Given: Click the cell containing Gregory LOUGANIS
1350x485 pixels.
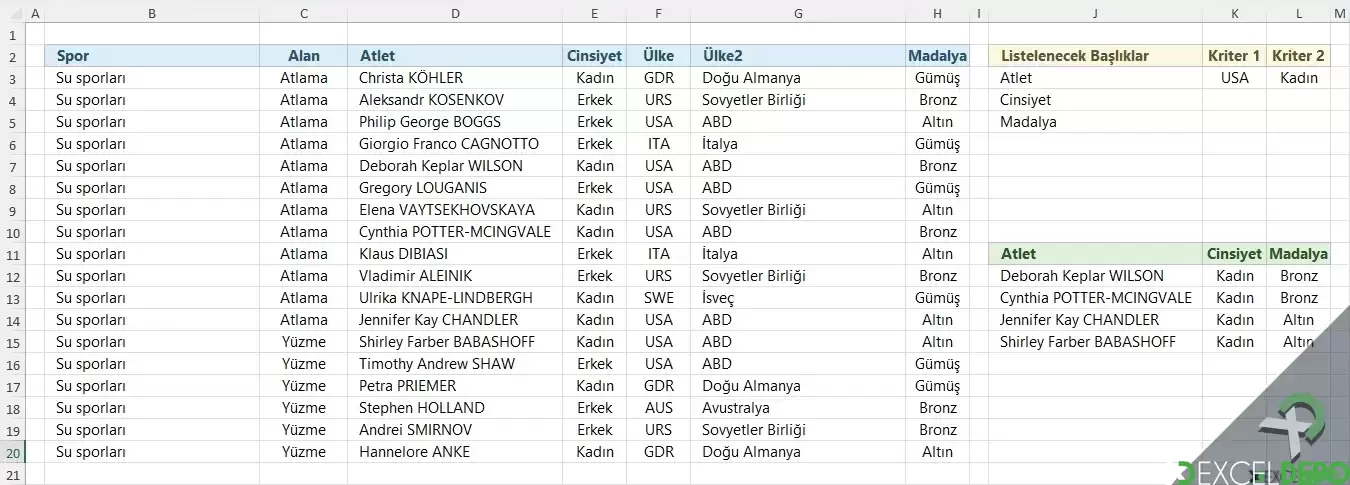Looking at the screenshot, I should 455,188.
